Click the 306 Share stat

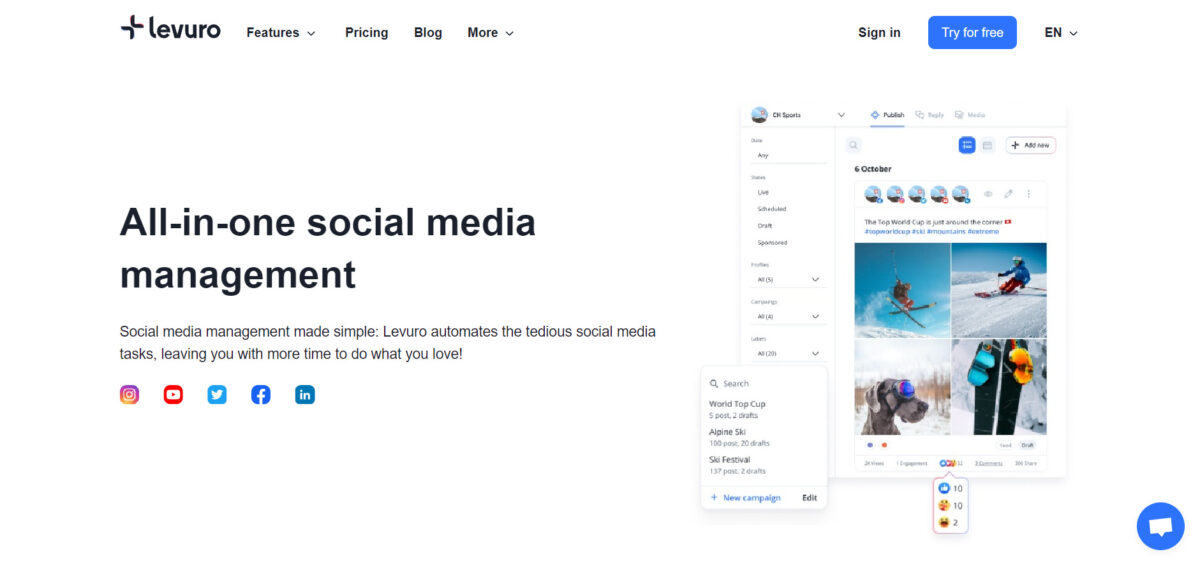[1026, 463]
